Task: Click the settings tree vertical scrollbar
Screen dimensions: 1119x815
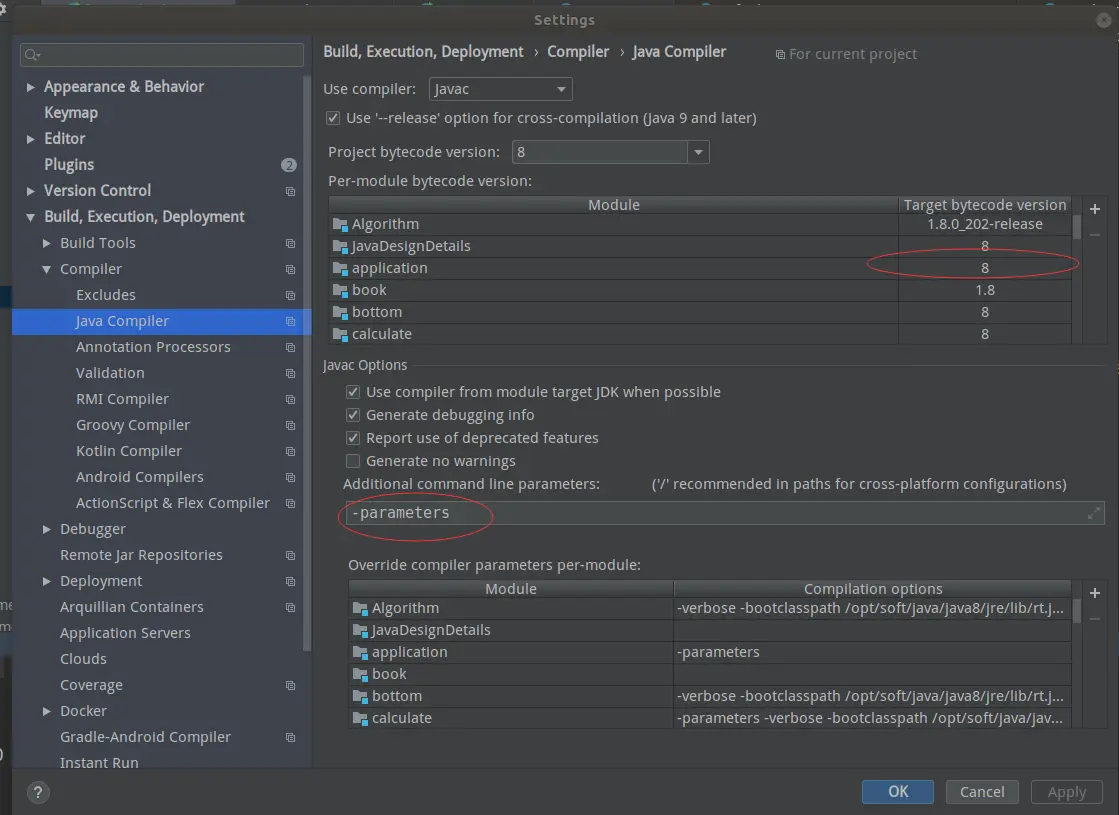Action: [x=307, y=364]
